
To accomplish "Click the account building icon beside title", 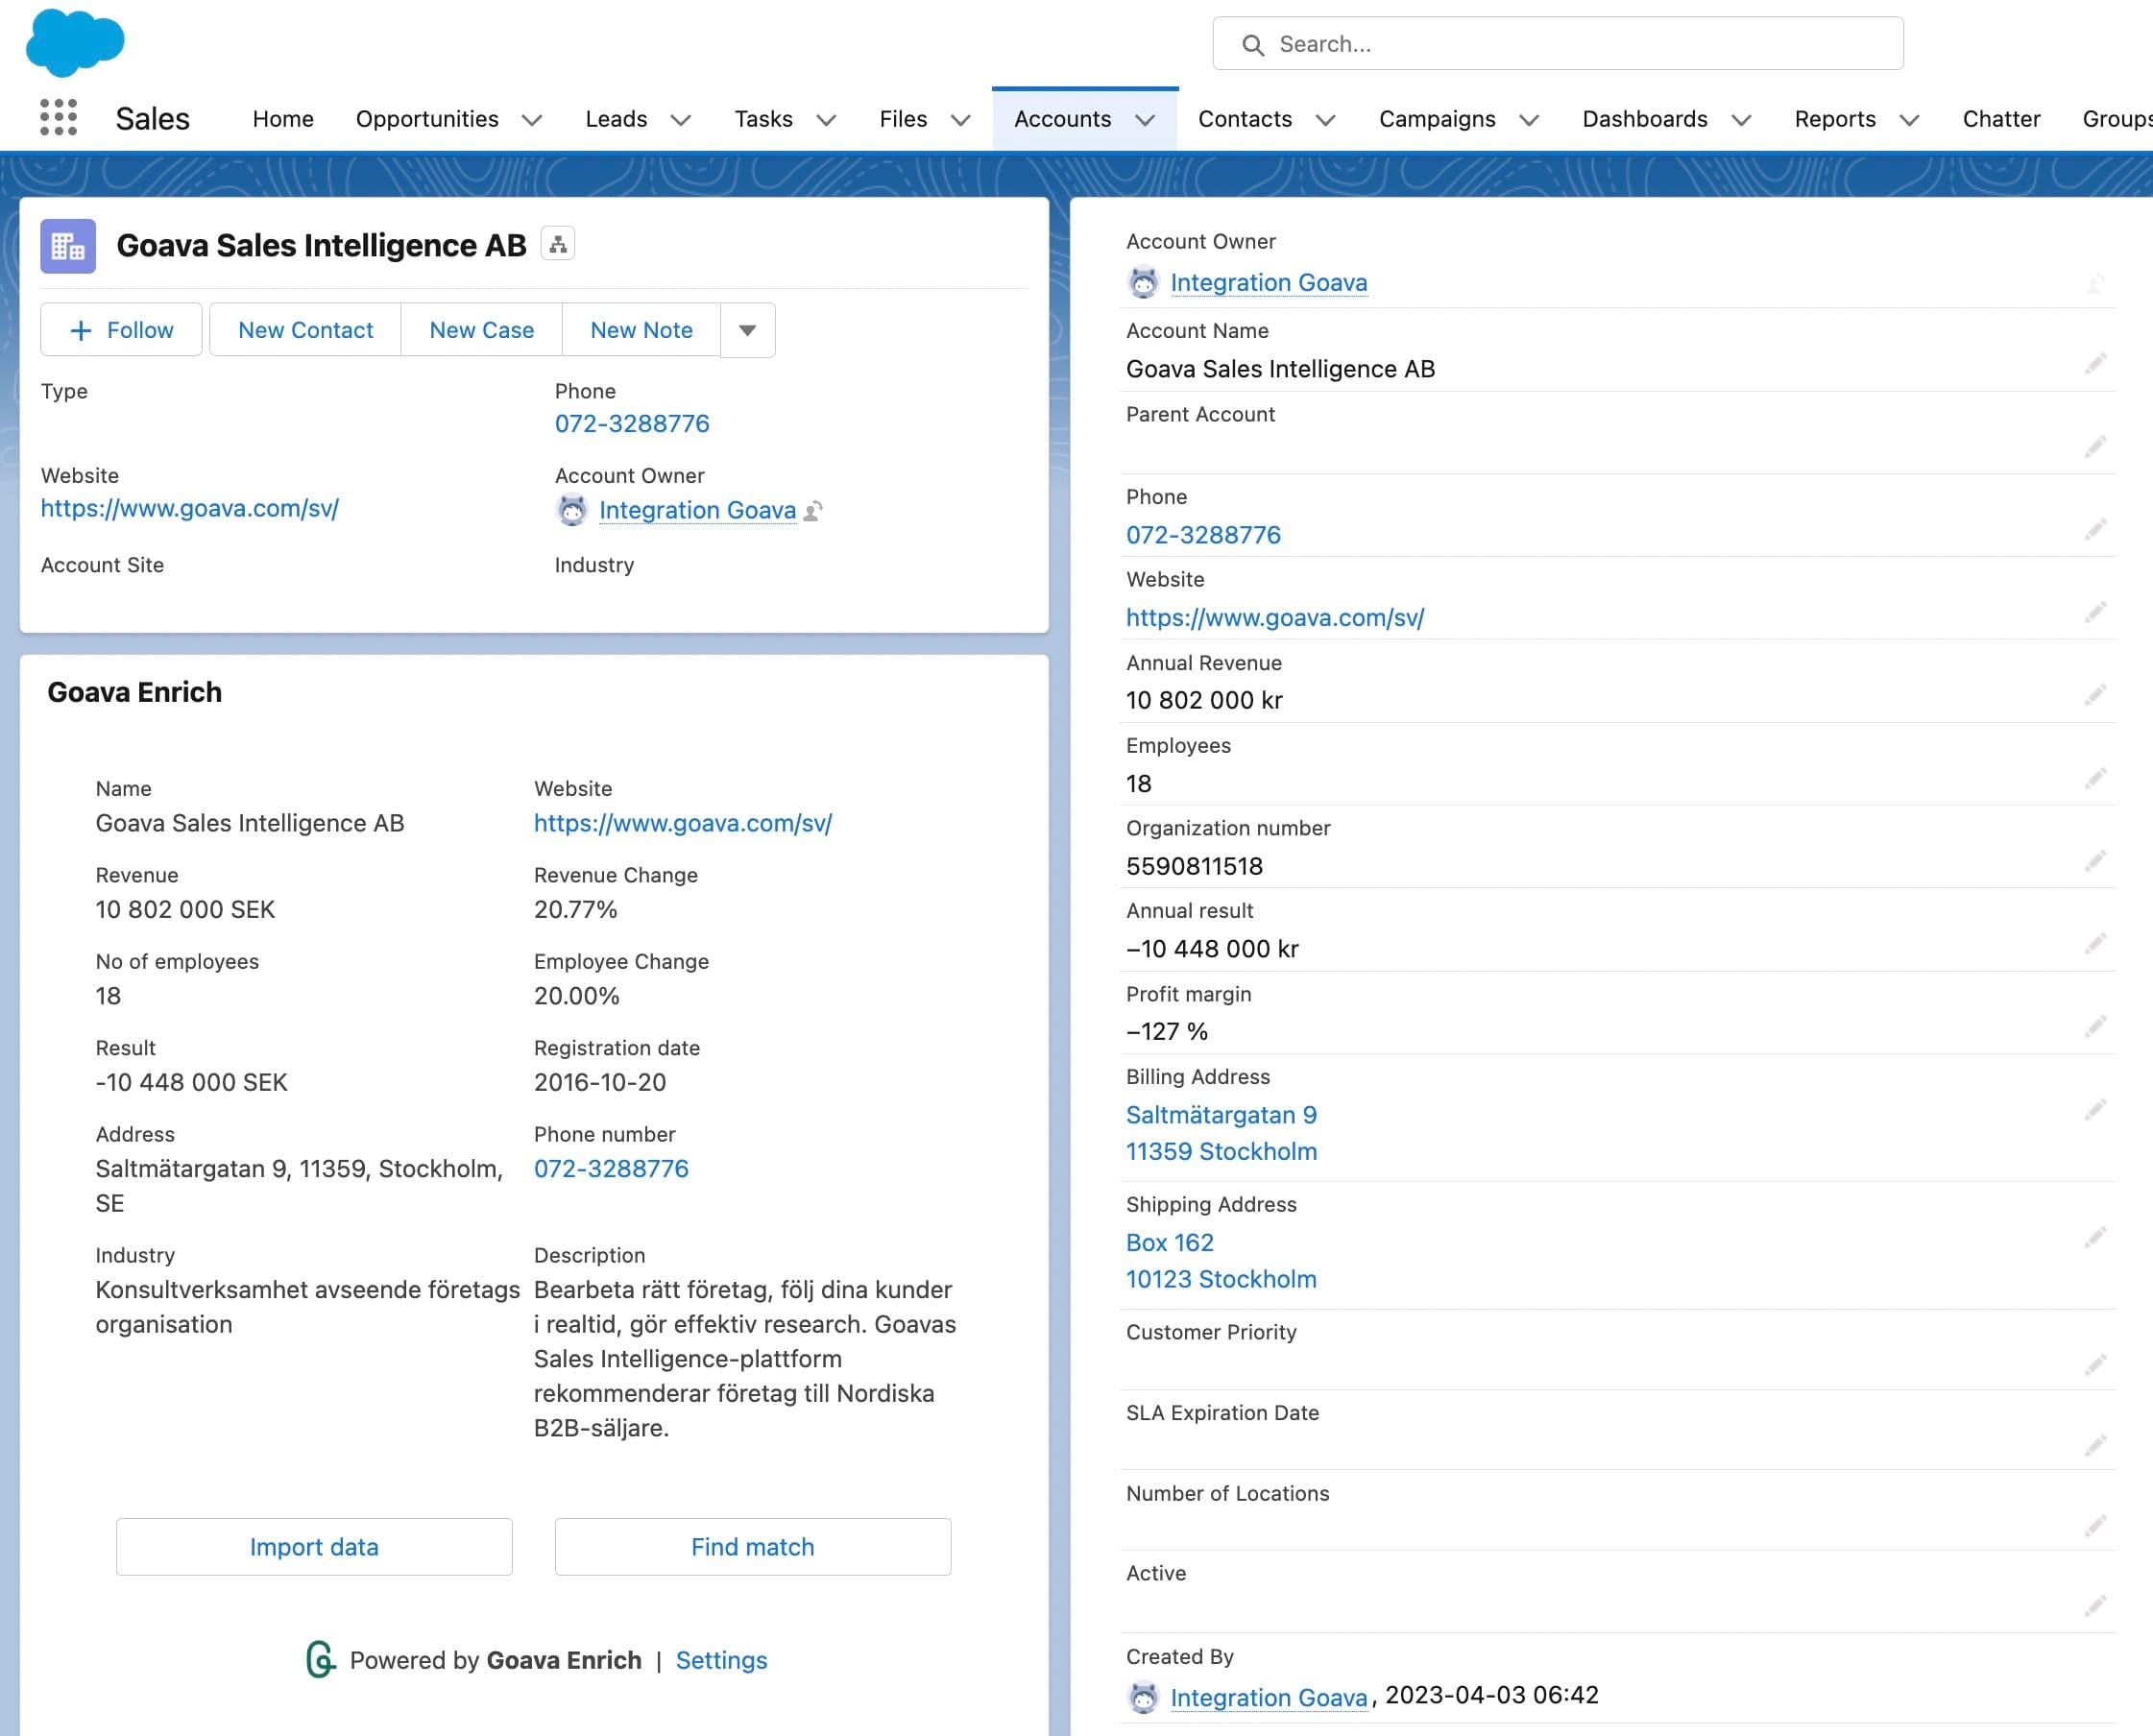I will (68, 246).
